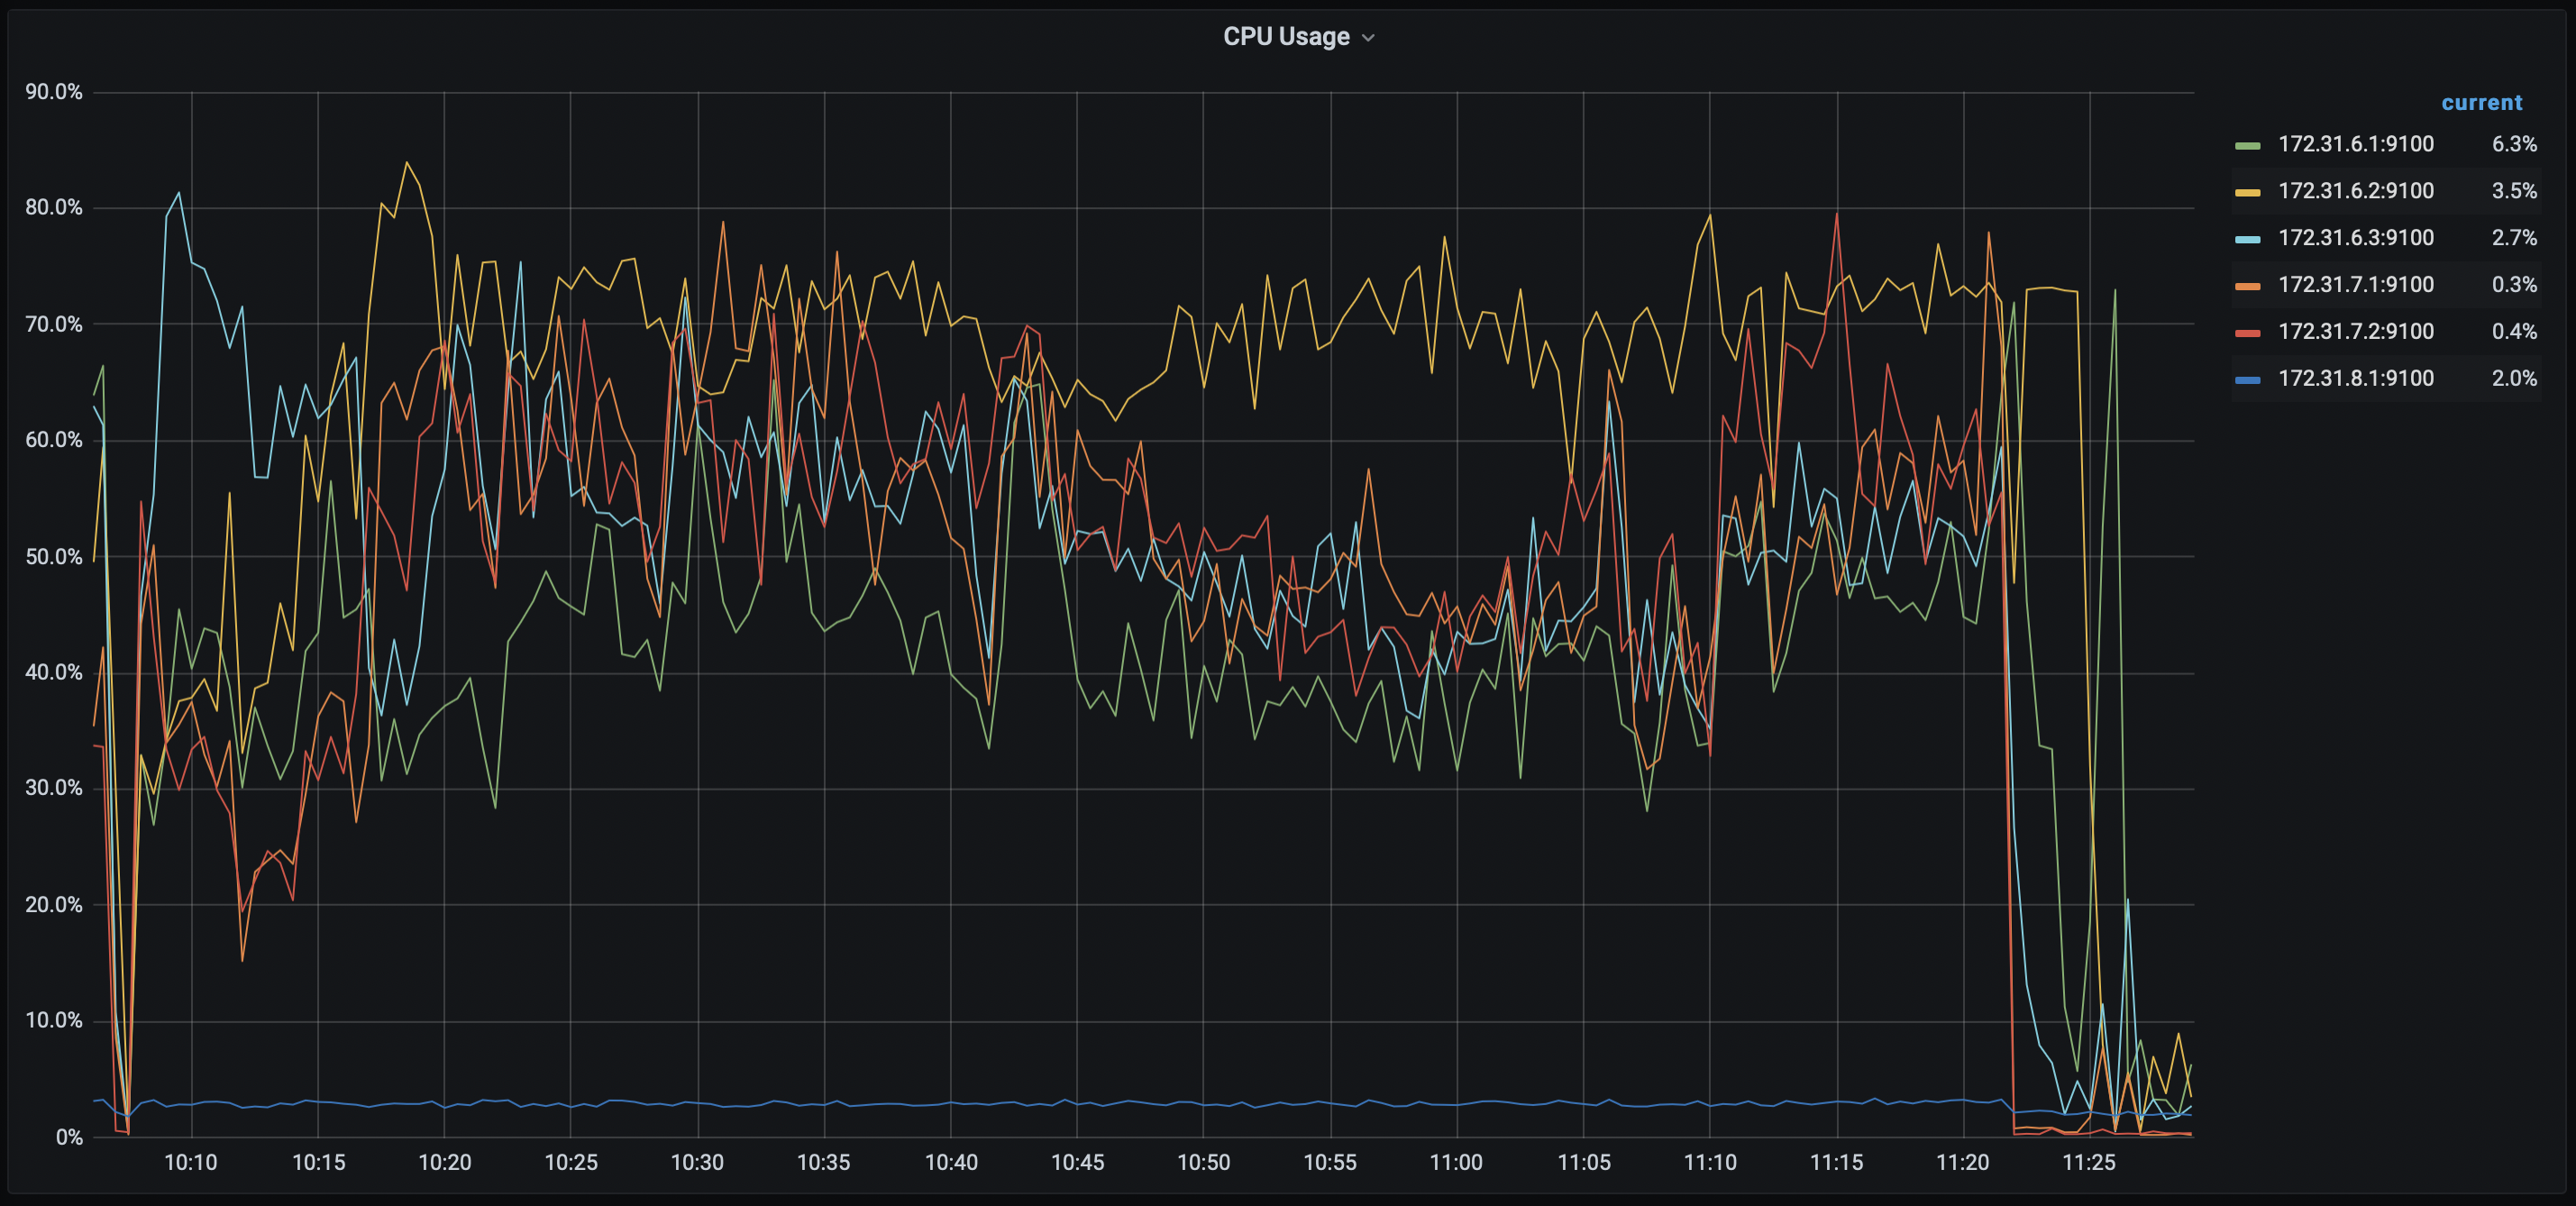
Task: Click the 11:00 label on time axis
Action: coord(1456,1162)
